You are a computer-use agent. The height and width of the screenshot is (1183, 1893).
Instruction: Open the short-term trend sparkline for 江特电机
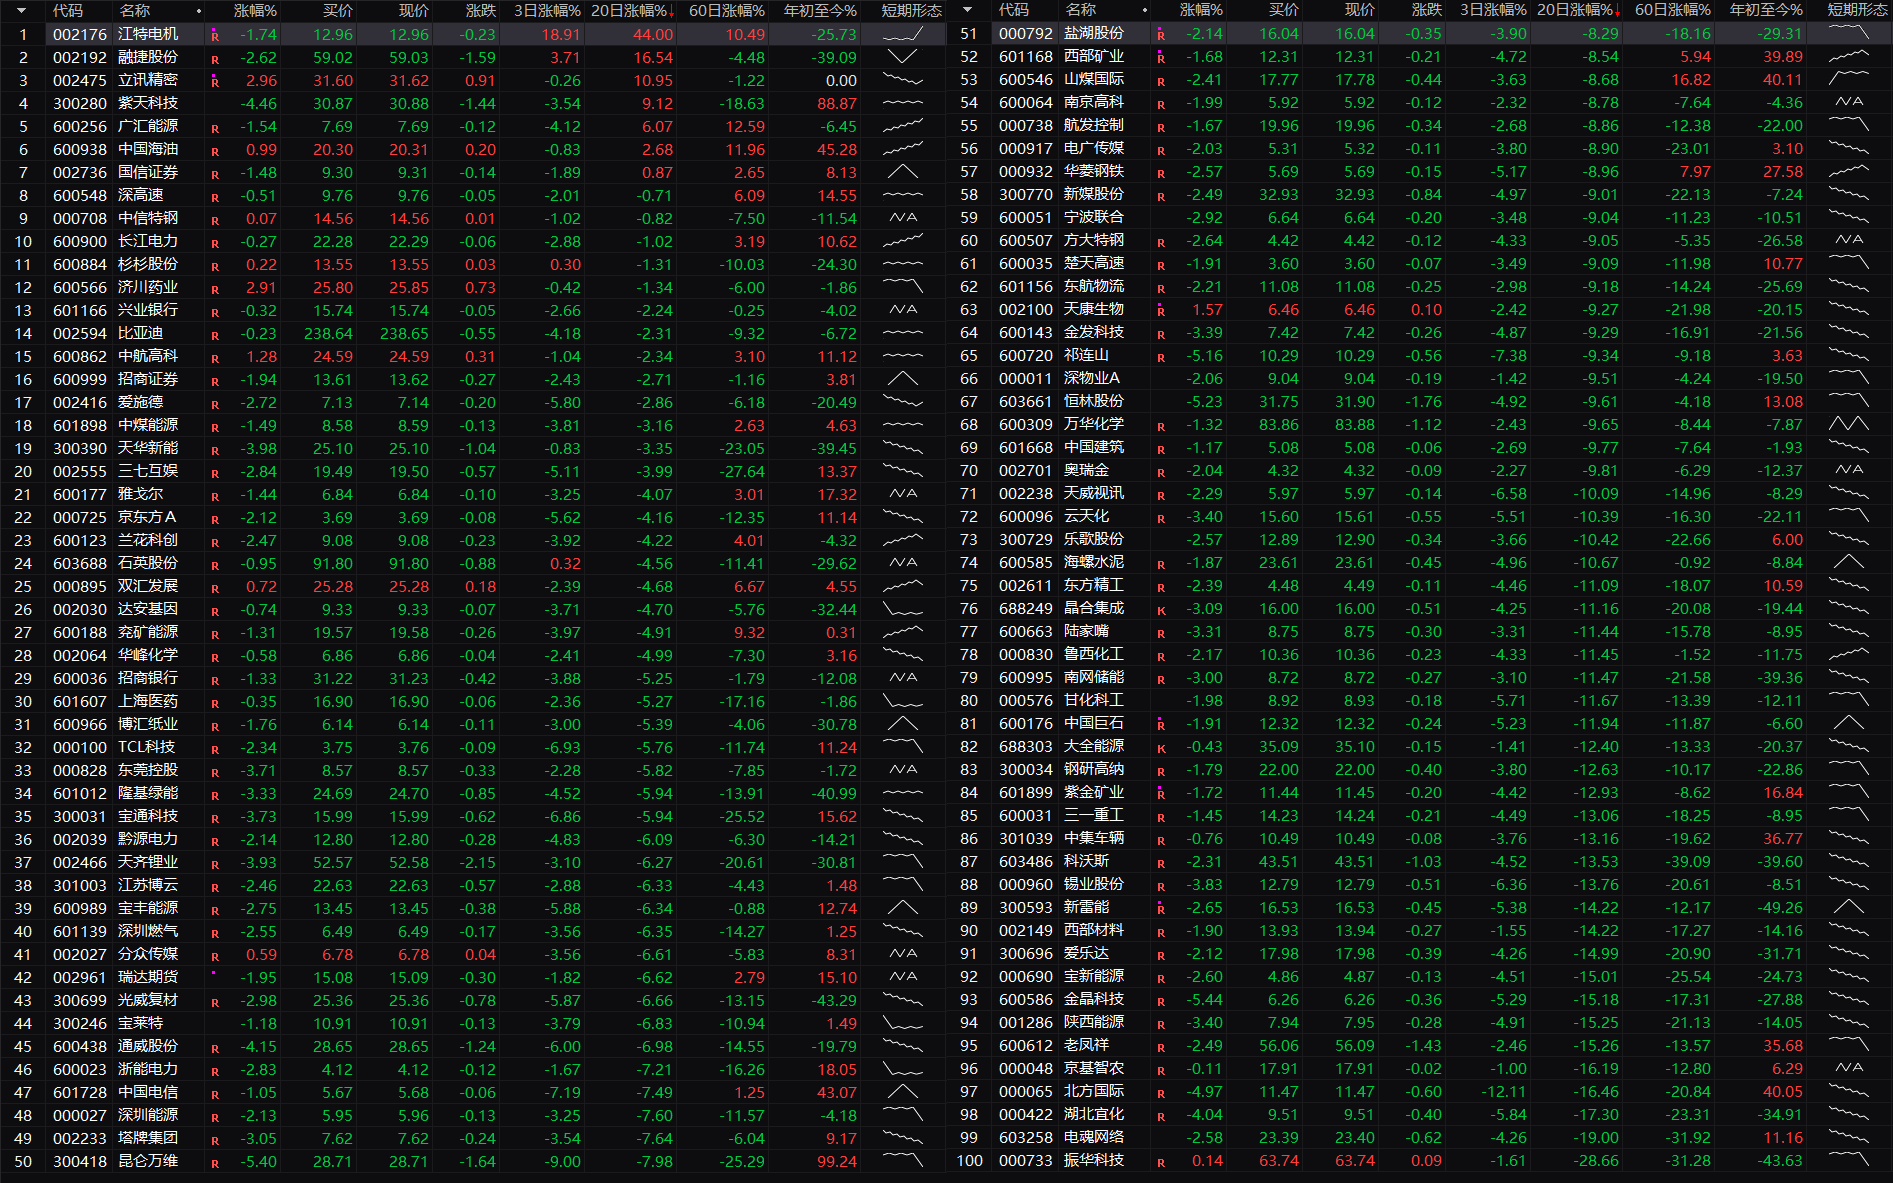903,35
